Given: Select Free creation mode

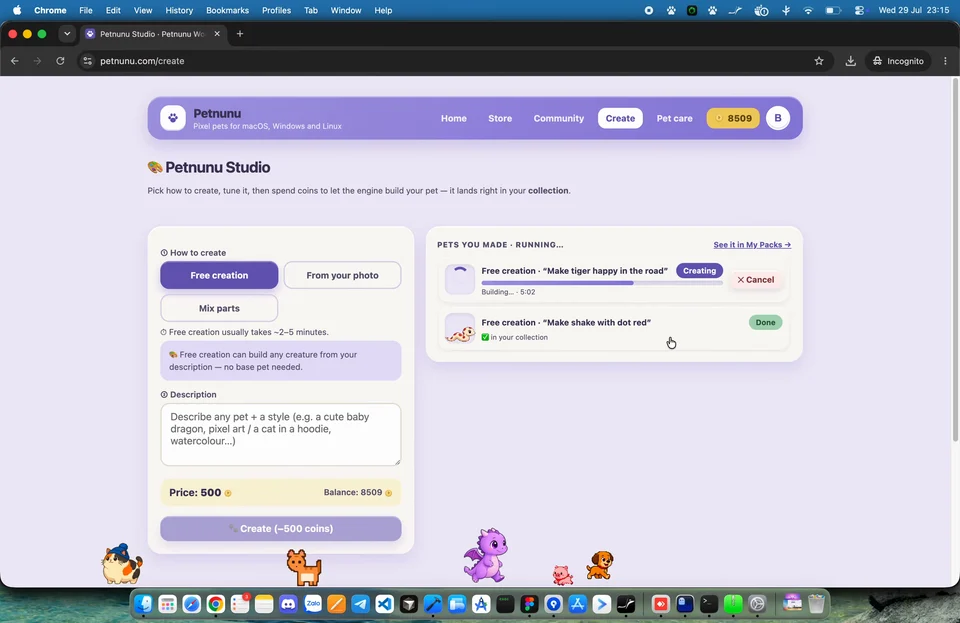Looking at the screenshot, I should point(219,275).
